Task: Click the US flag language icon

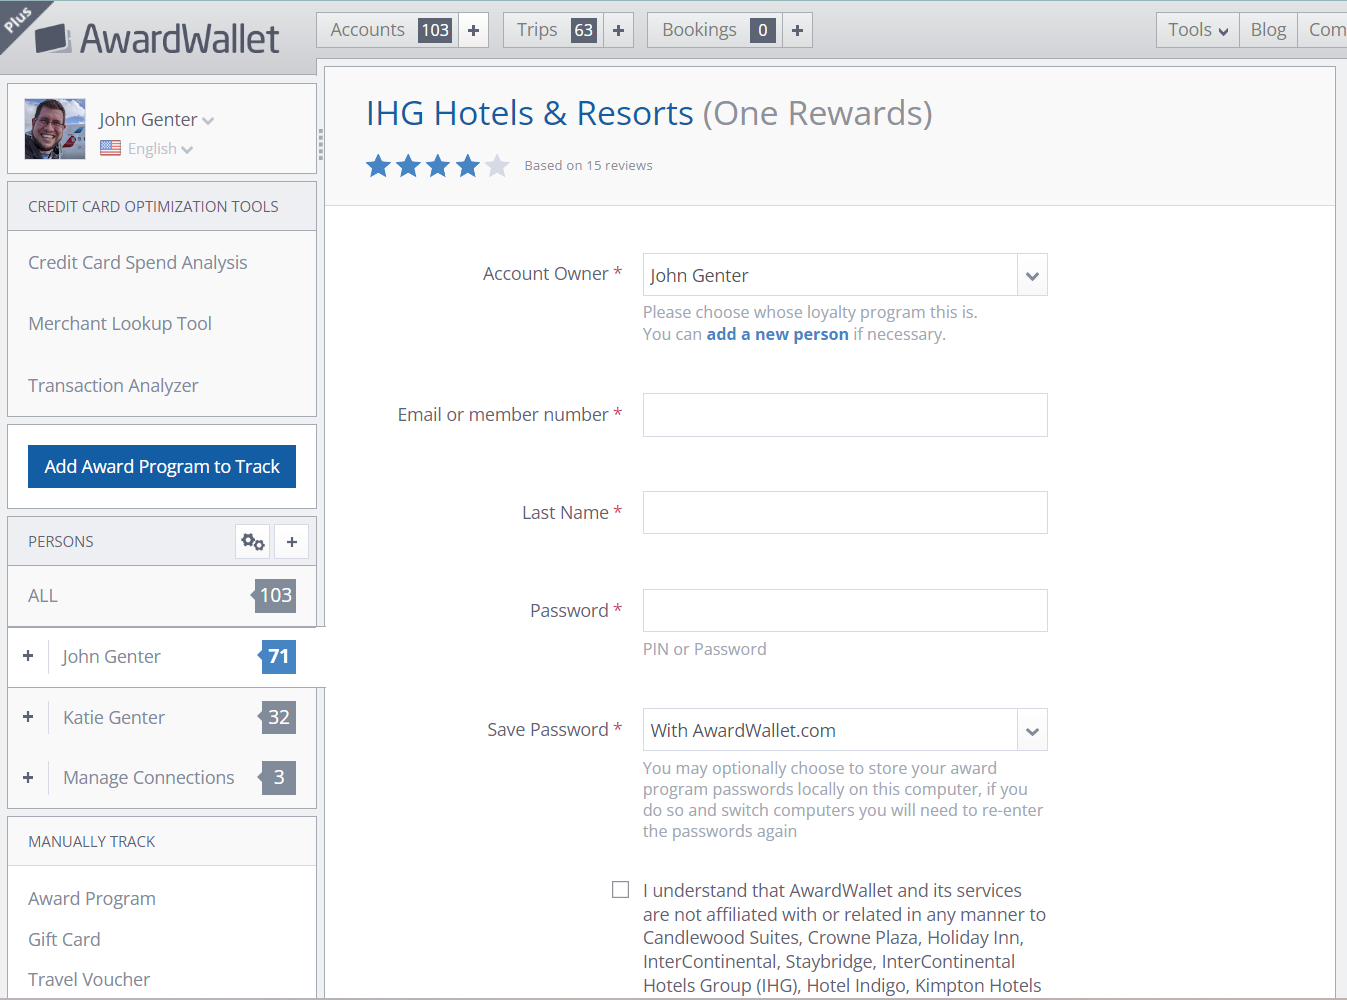Action: click(x=110, y=148)
